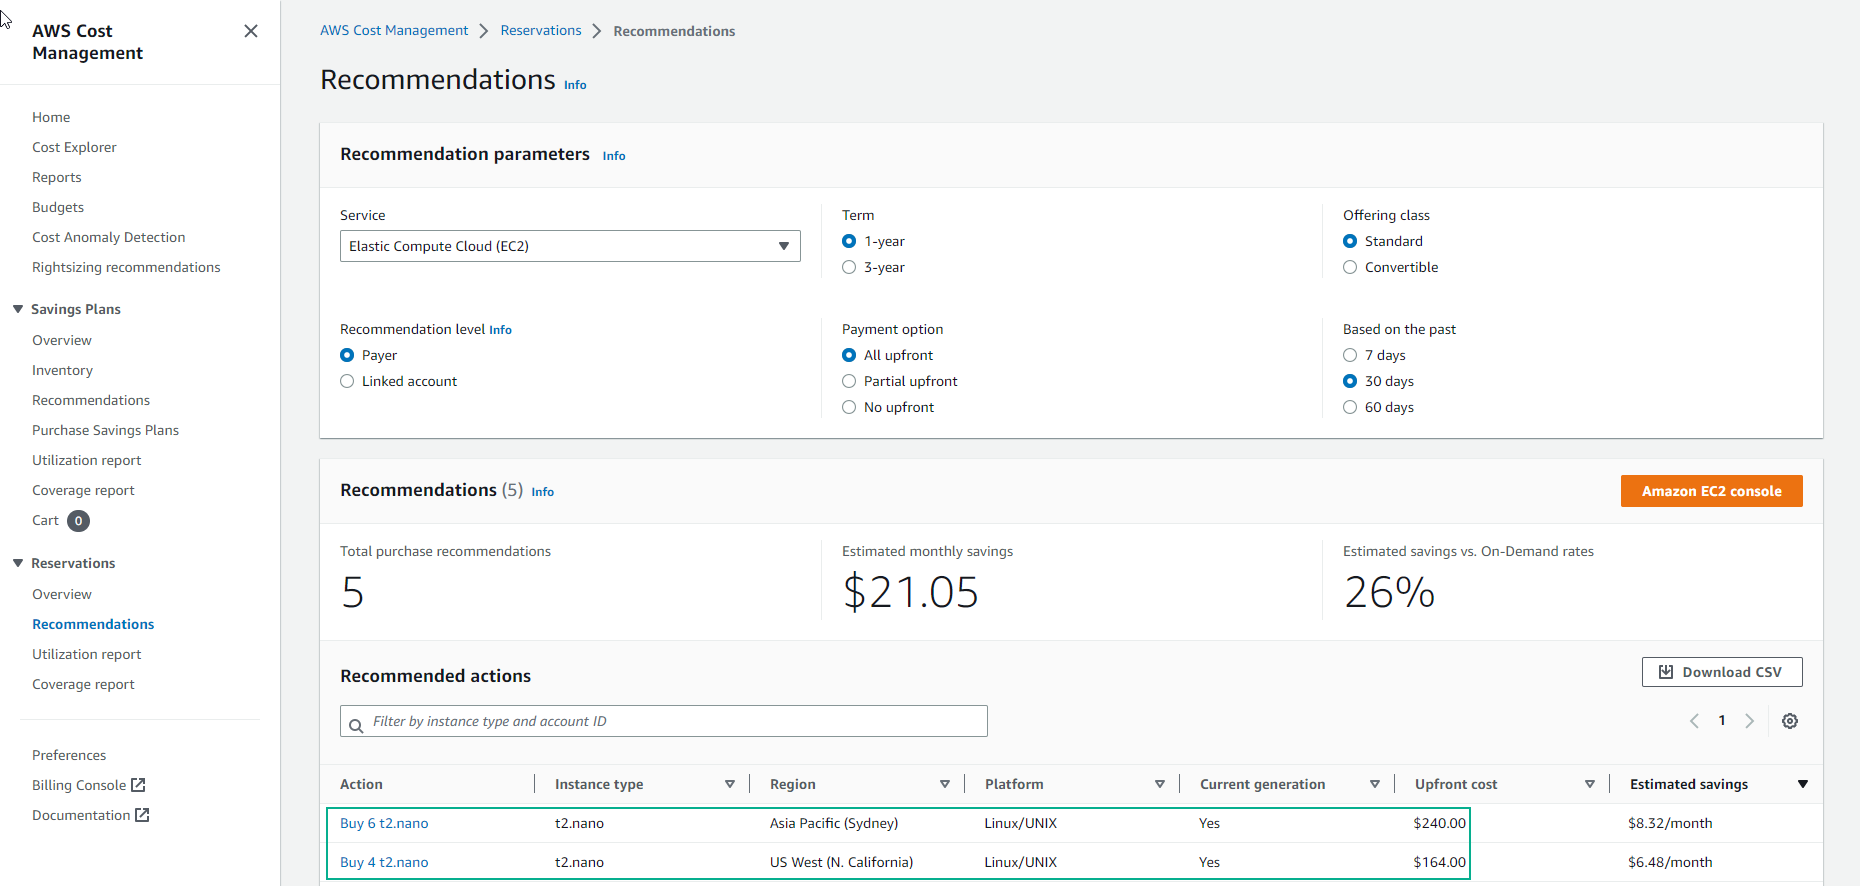Go to next page of recommended actions
The height and width of the screenshot is (886, 1860).
(x=1749, y=721)
